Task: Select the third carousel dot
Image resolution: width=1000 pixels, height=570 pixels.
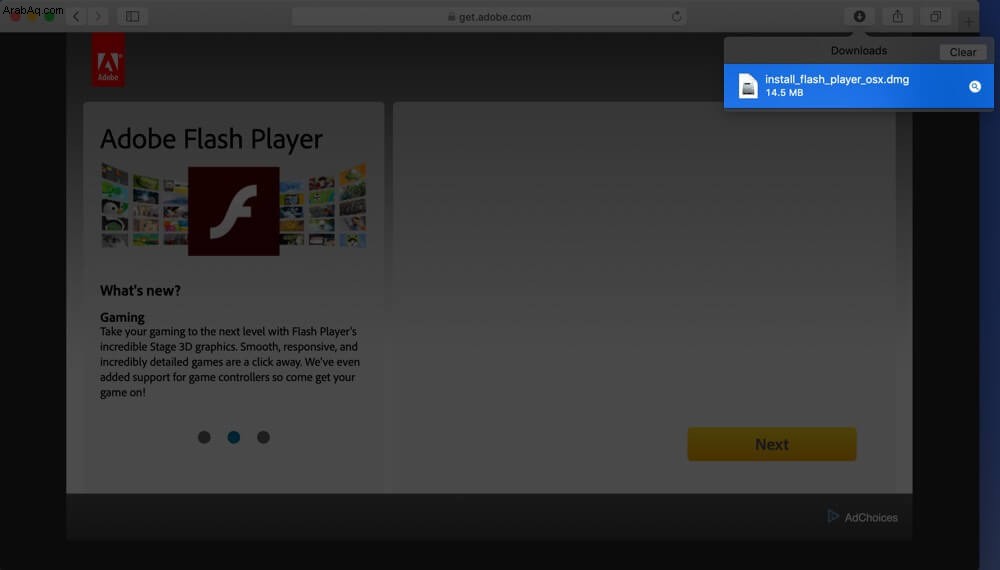Action: [x=263, y=437]
